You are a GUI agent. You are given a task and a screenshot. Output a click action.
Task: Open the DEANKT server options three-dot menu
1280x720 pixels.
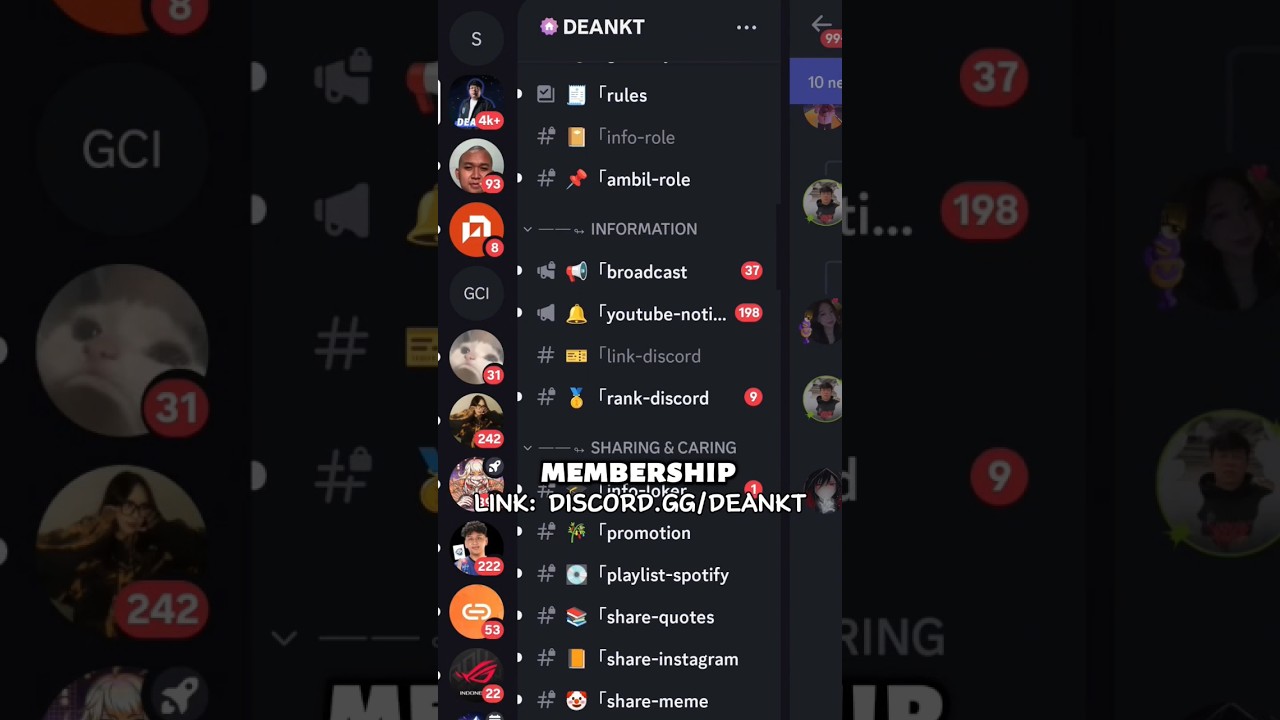[746, 28]
